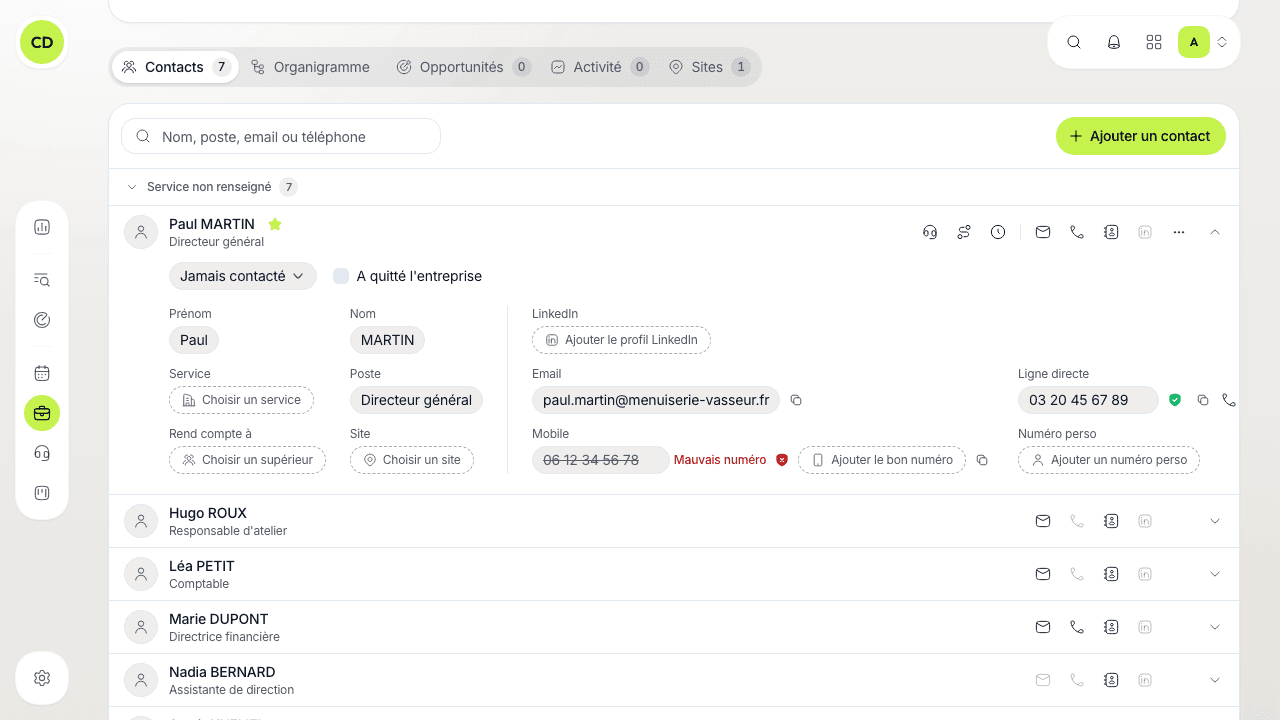The width and height of the screenshot is (1280, 720).
Task: Open the dashboard chart icon in sidebar
Action: pos(42,227)
